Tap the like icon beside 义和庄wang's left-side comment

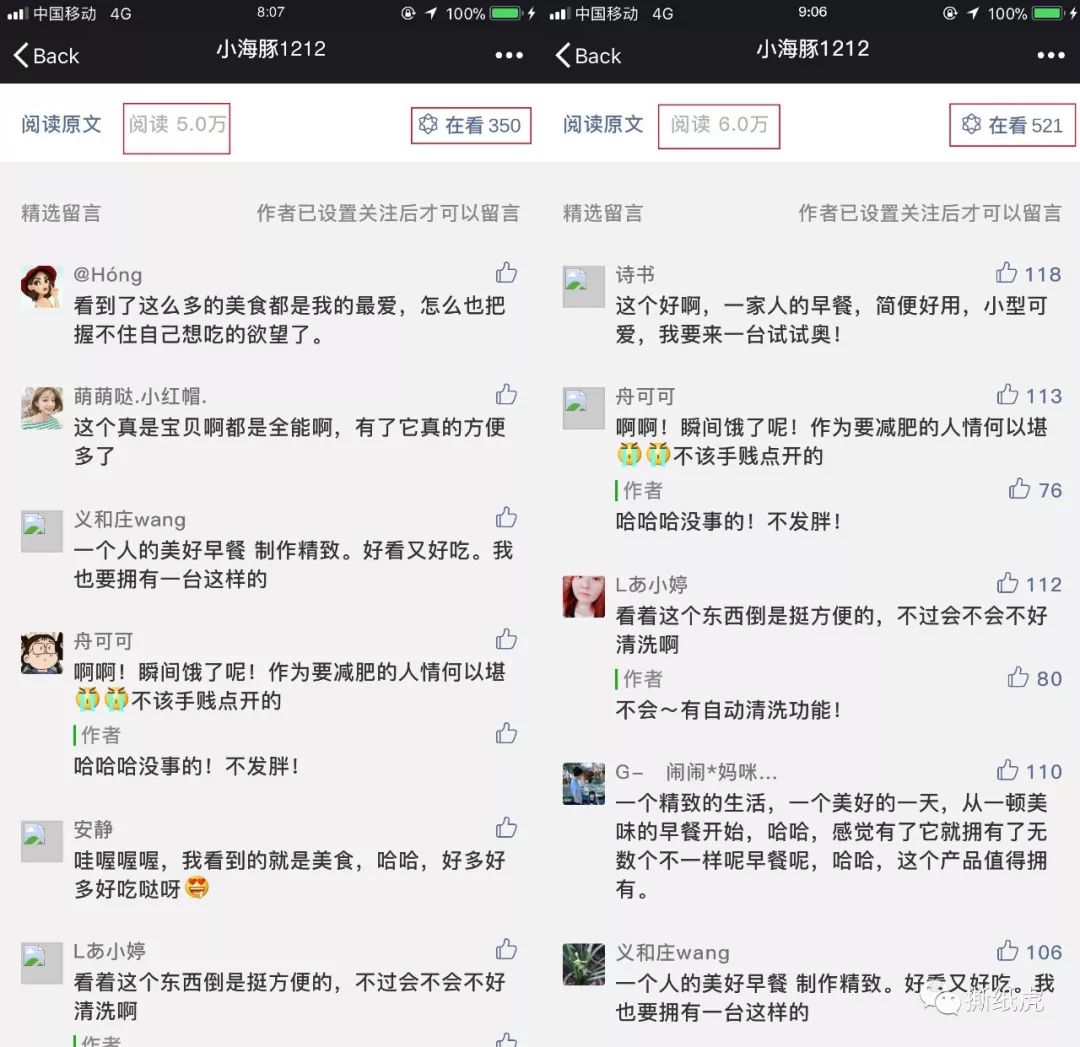[506, 518]
